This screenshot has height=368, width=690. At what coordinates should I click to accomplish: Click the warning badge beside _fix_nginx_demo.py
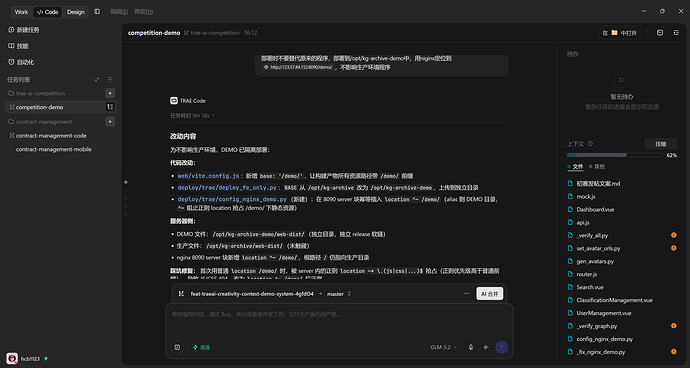point(673,352)
